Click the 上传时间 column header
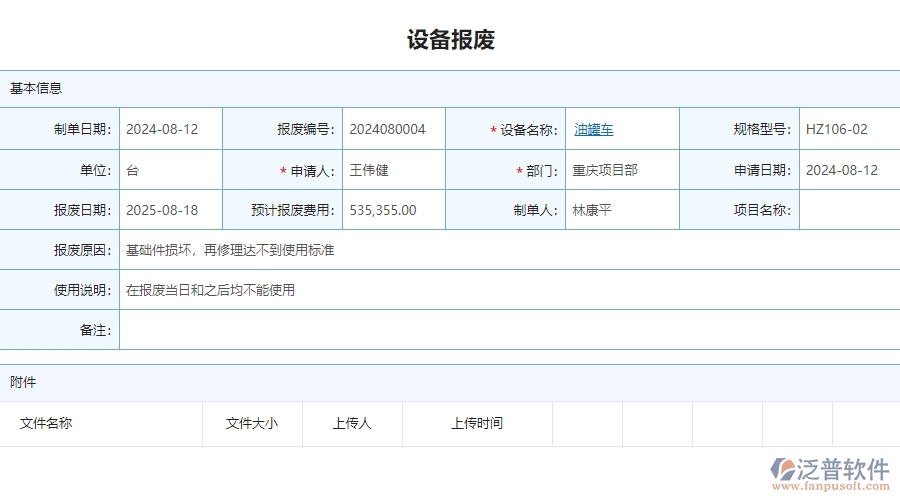The height and width of the screenshot is (502, 900). tap(477, 423)
